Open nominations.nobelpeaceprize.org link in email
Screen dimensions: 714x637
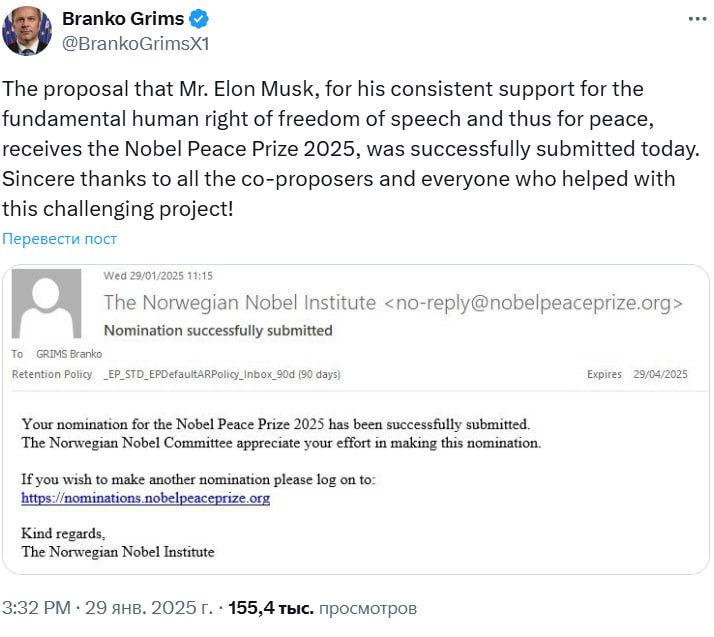146,497
